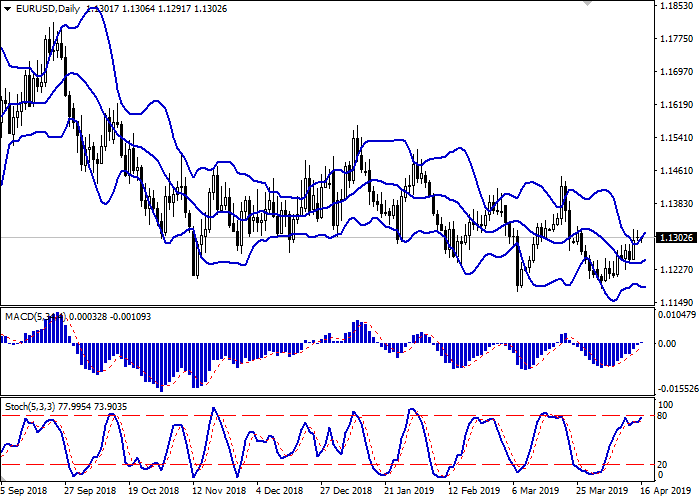Viewport: 700px width, 500px height.
Task: Select the 27 Dec 2018 date marker
Action: click(348, 492)
